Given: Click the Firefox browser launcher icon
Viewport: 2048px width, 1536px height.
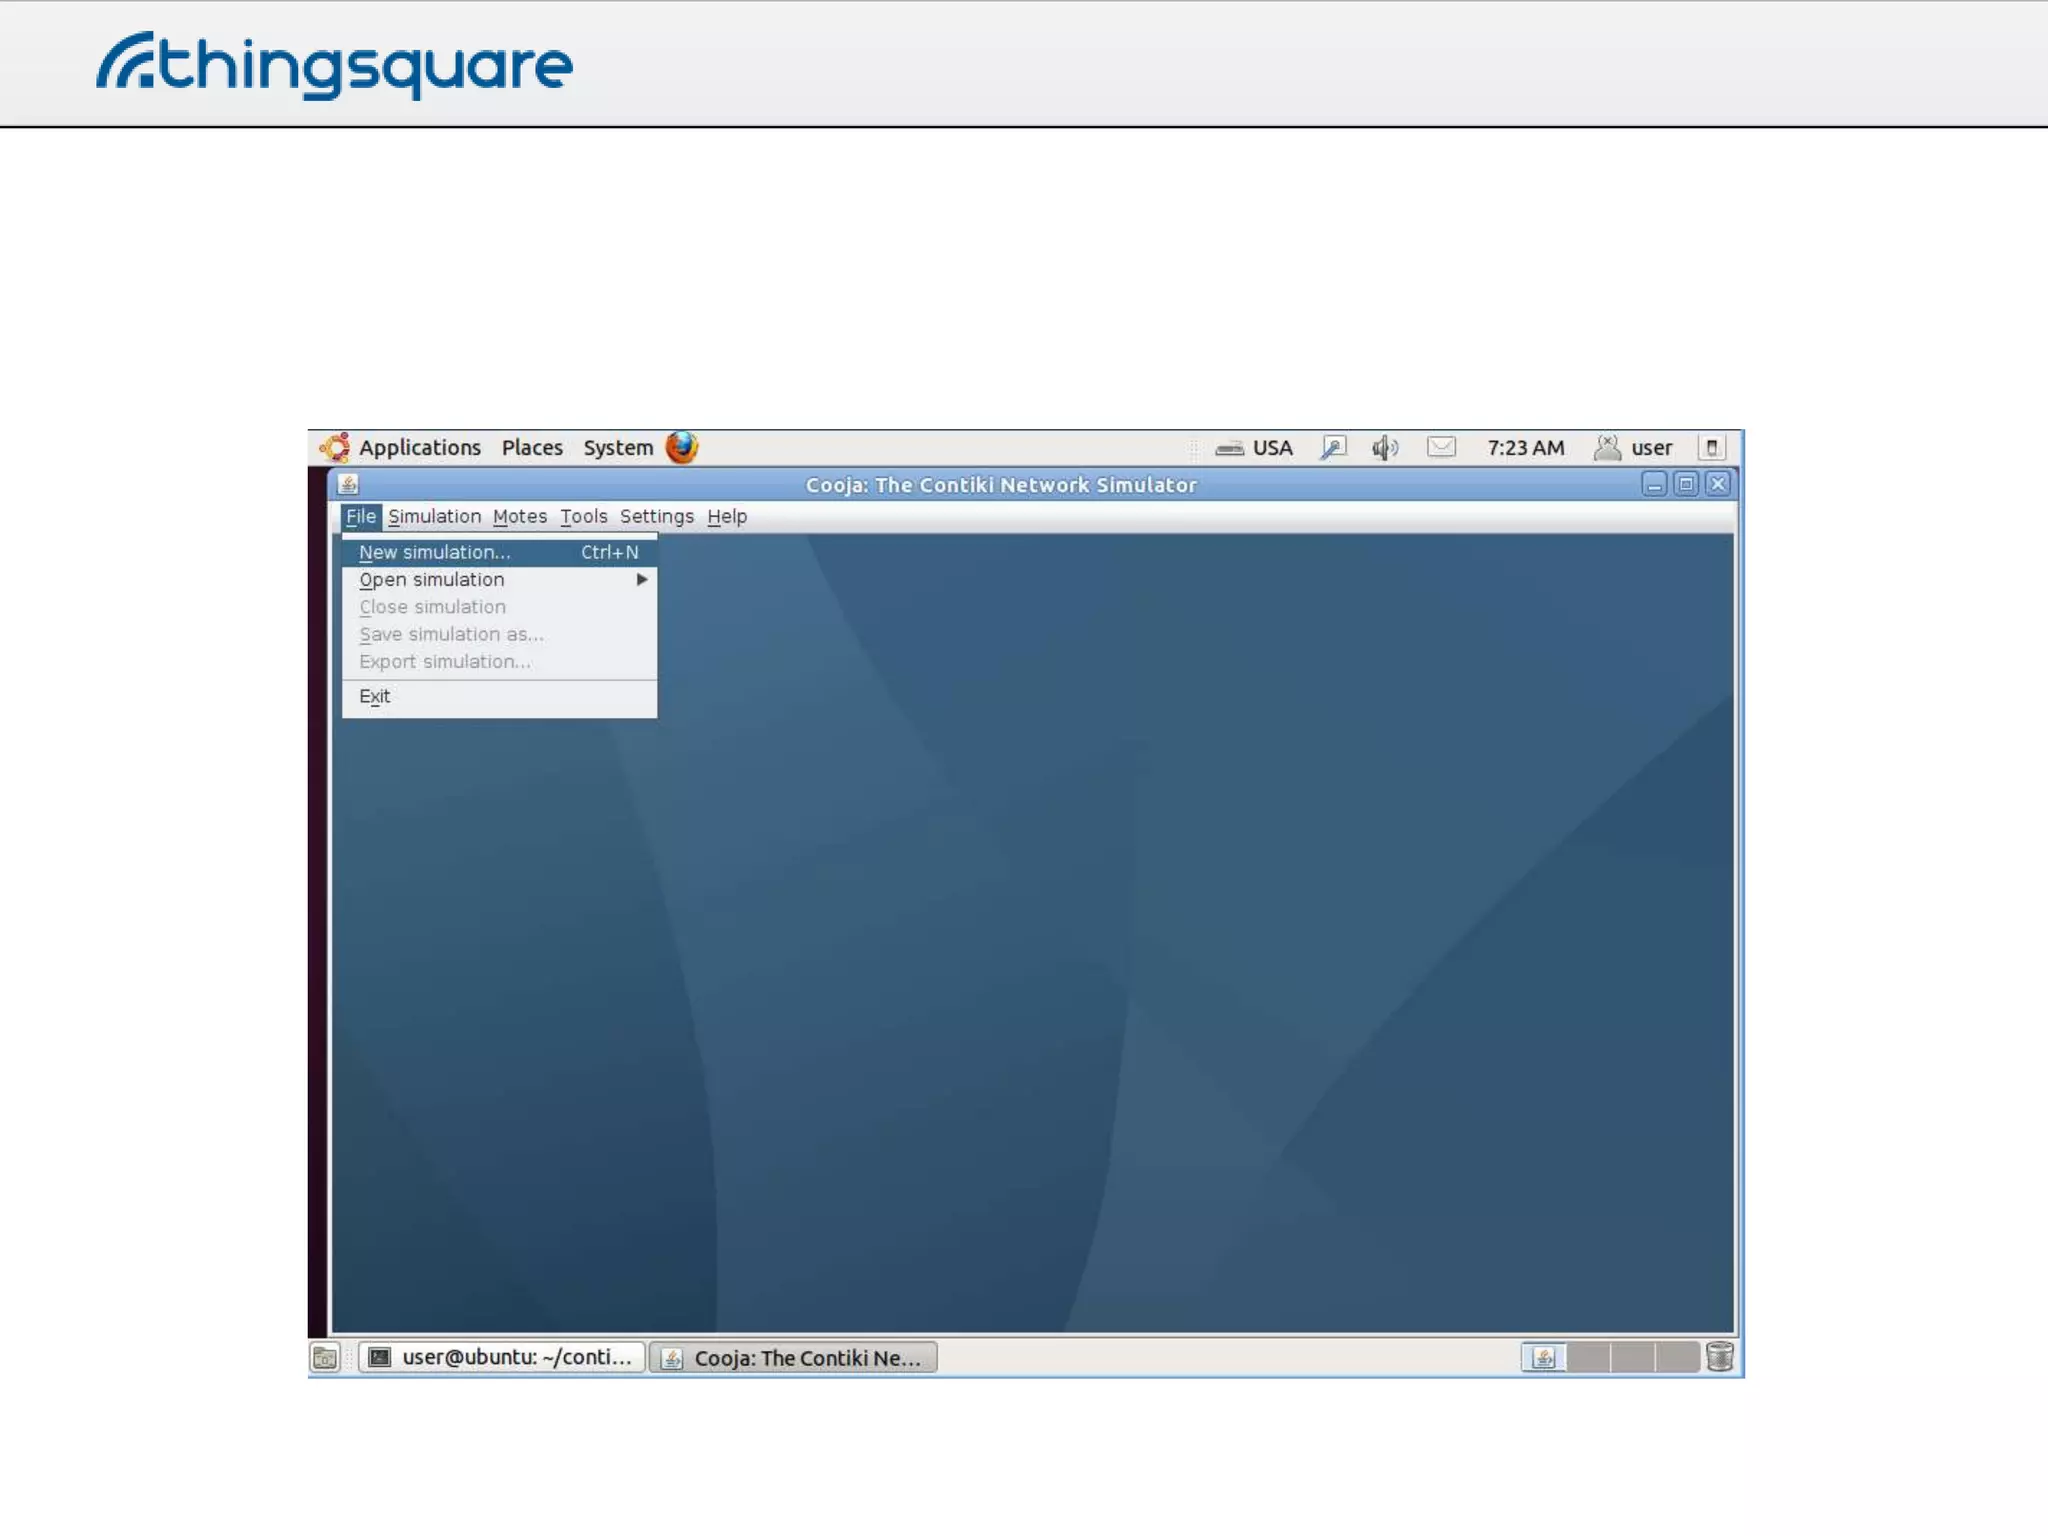Looking at the screenshot, I should coord(682,447).
